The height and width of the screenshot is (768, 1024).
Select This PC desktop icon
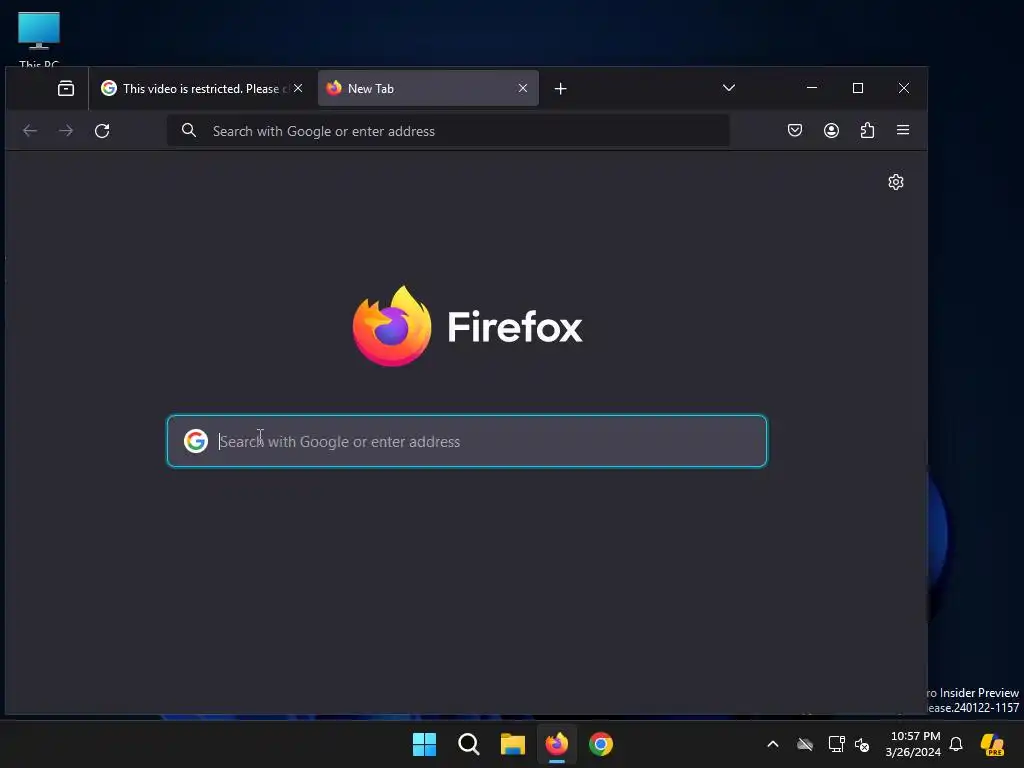tap(39, 39)
